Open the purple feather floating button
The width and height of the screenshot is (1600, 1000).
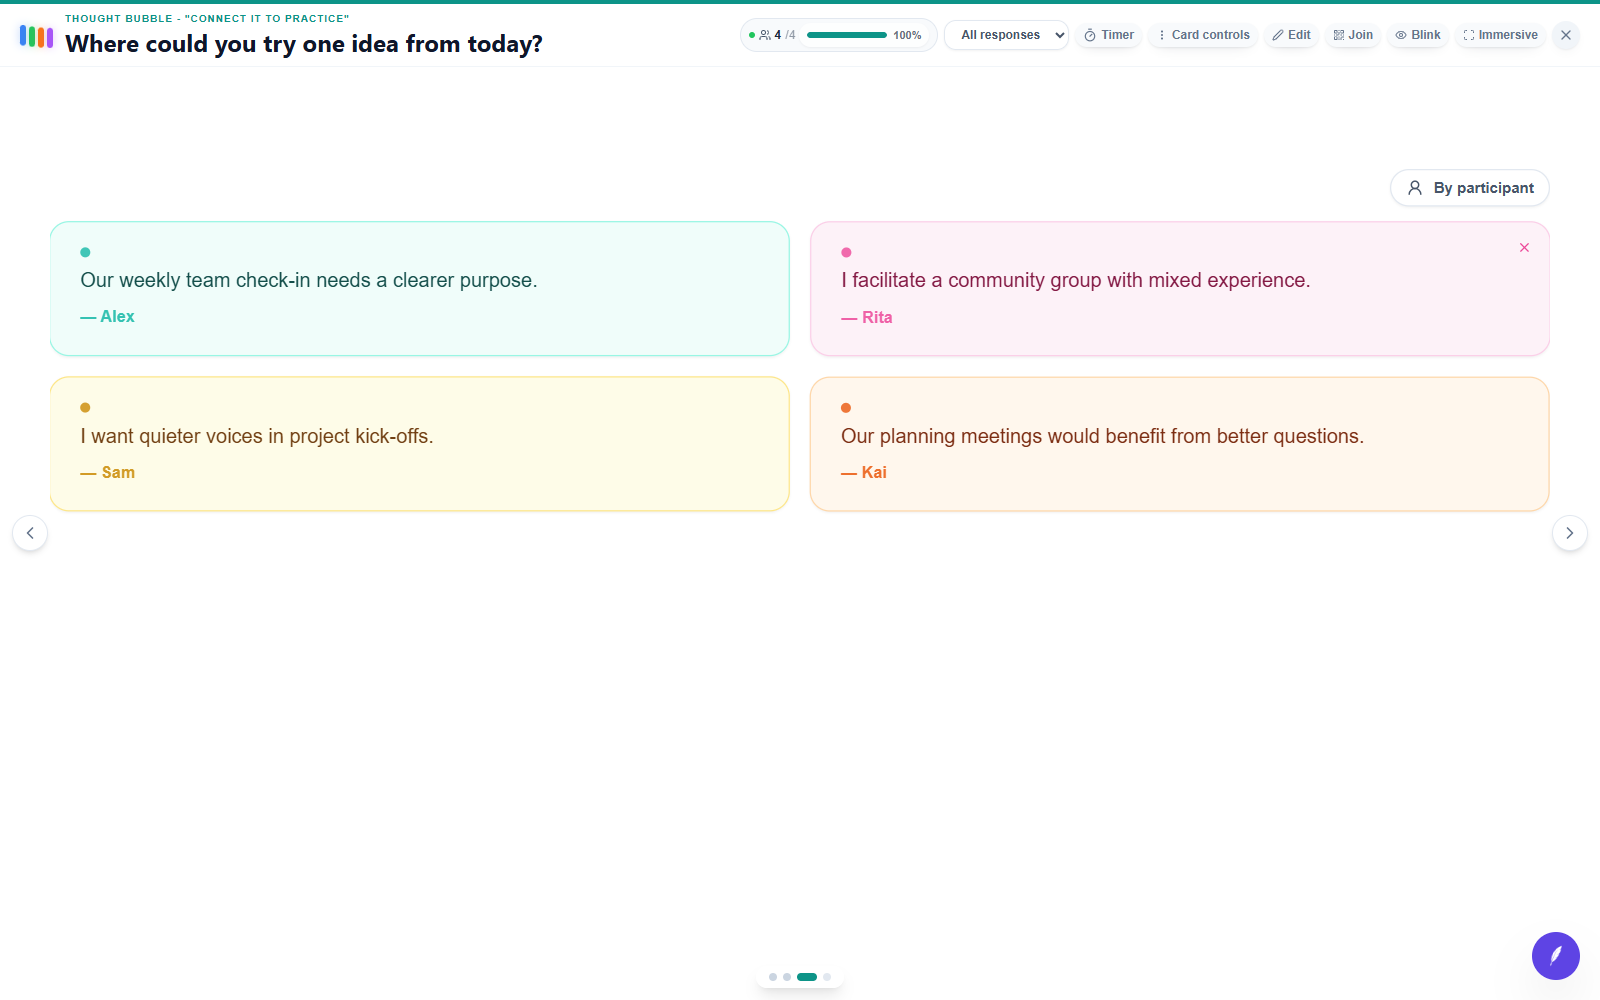coord(1556,956)
